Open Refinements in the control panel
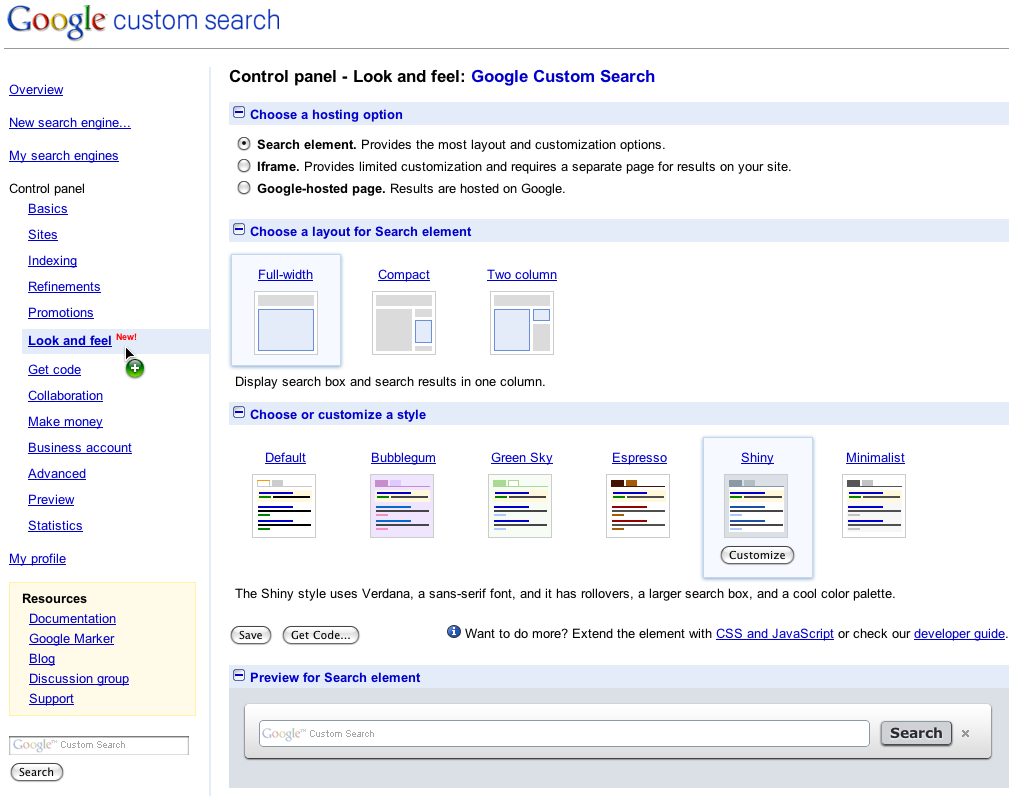The image size is (1021, 802). click(64, 287)
